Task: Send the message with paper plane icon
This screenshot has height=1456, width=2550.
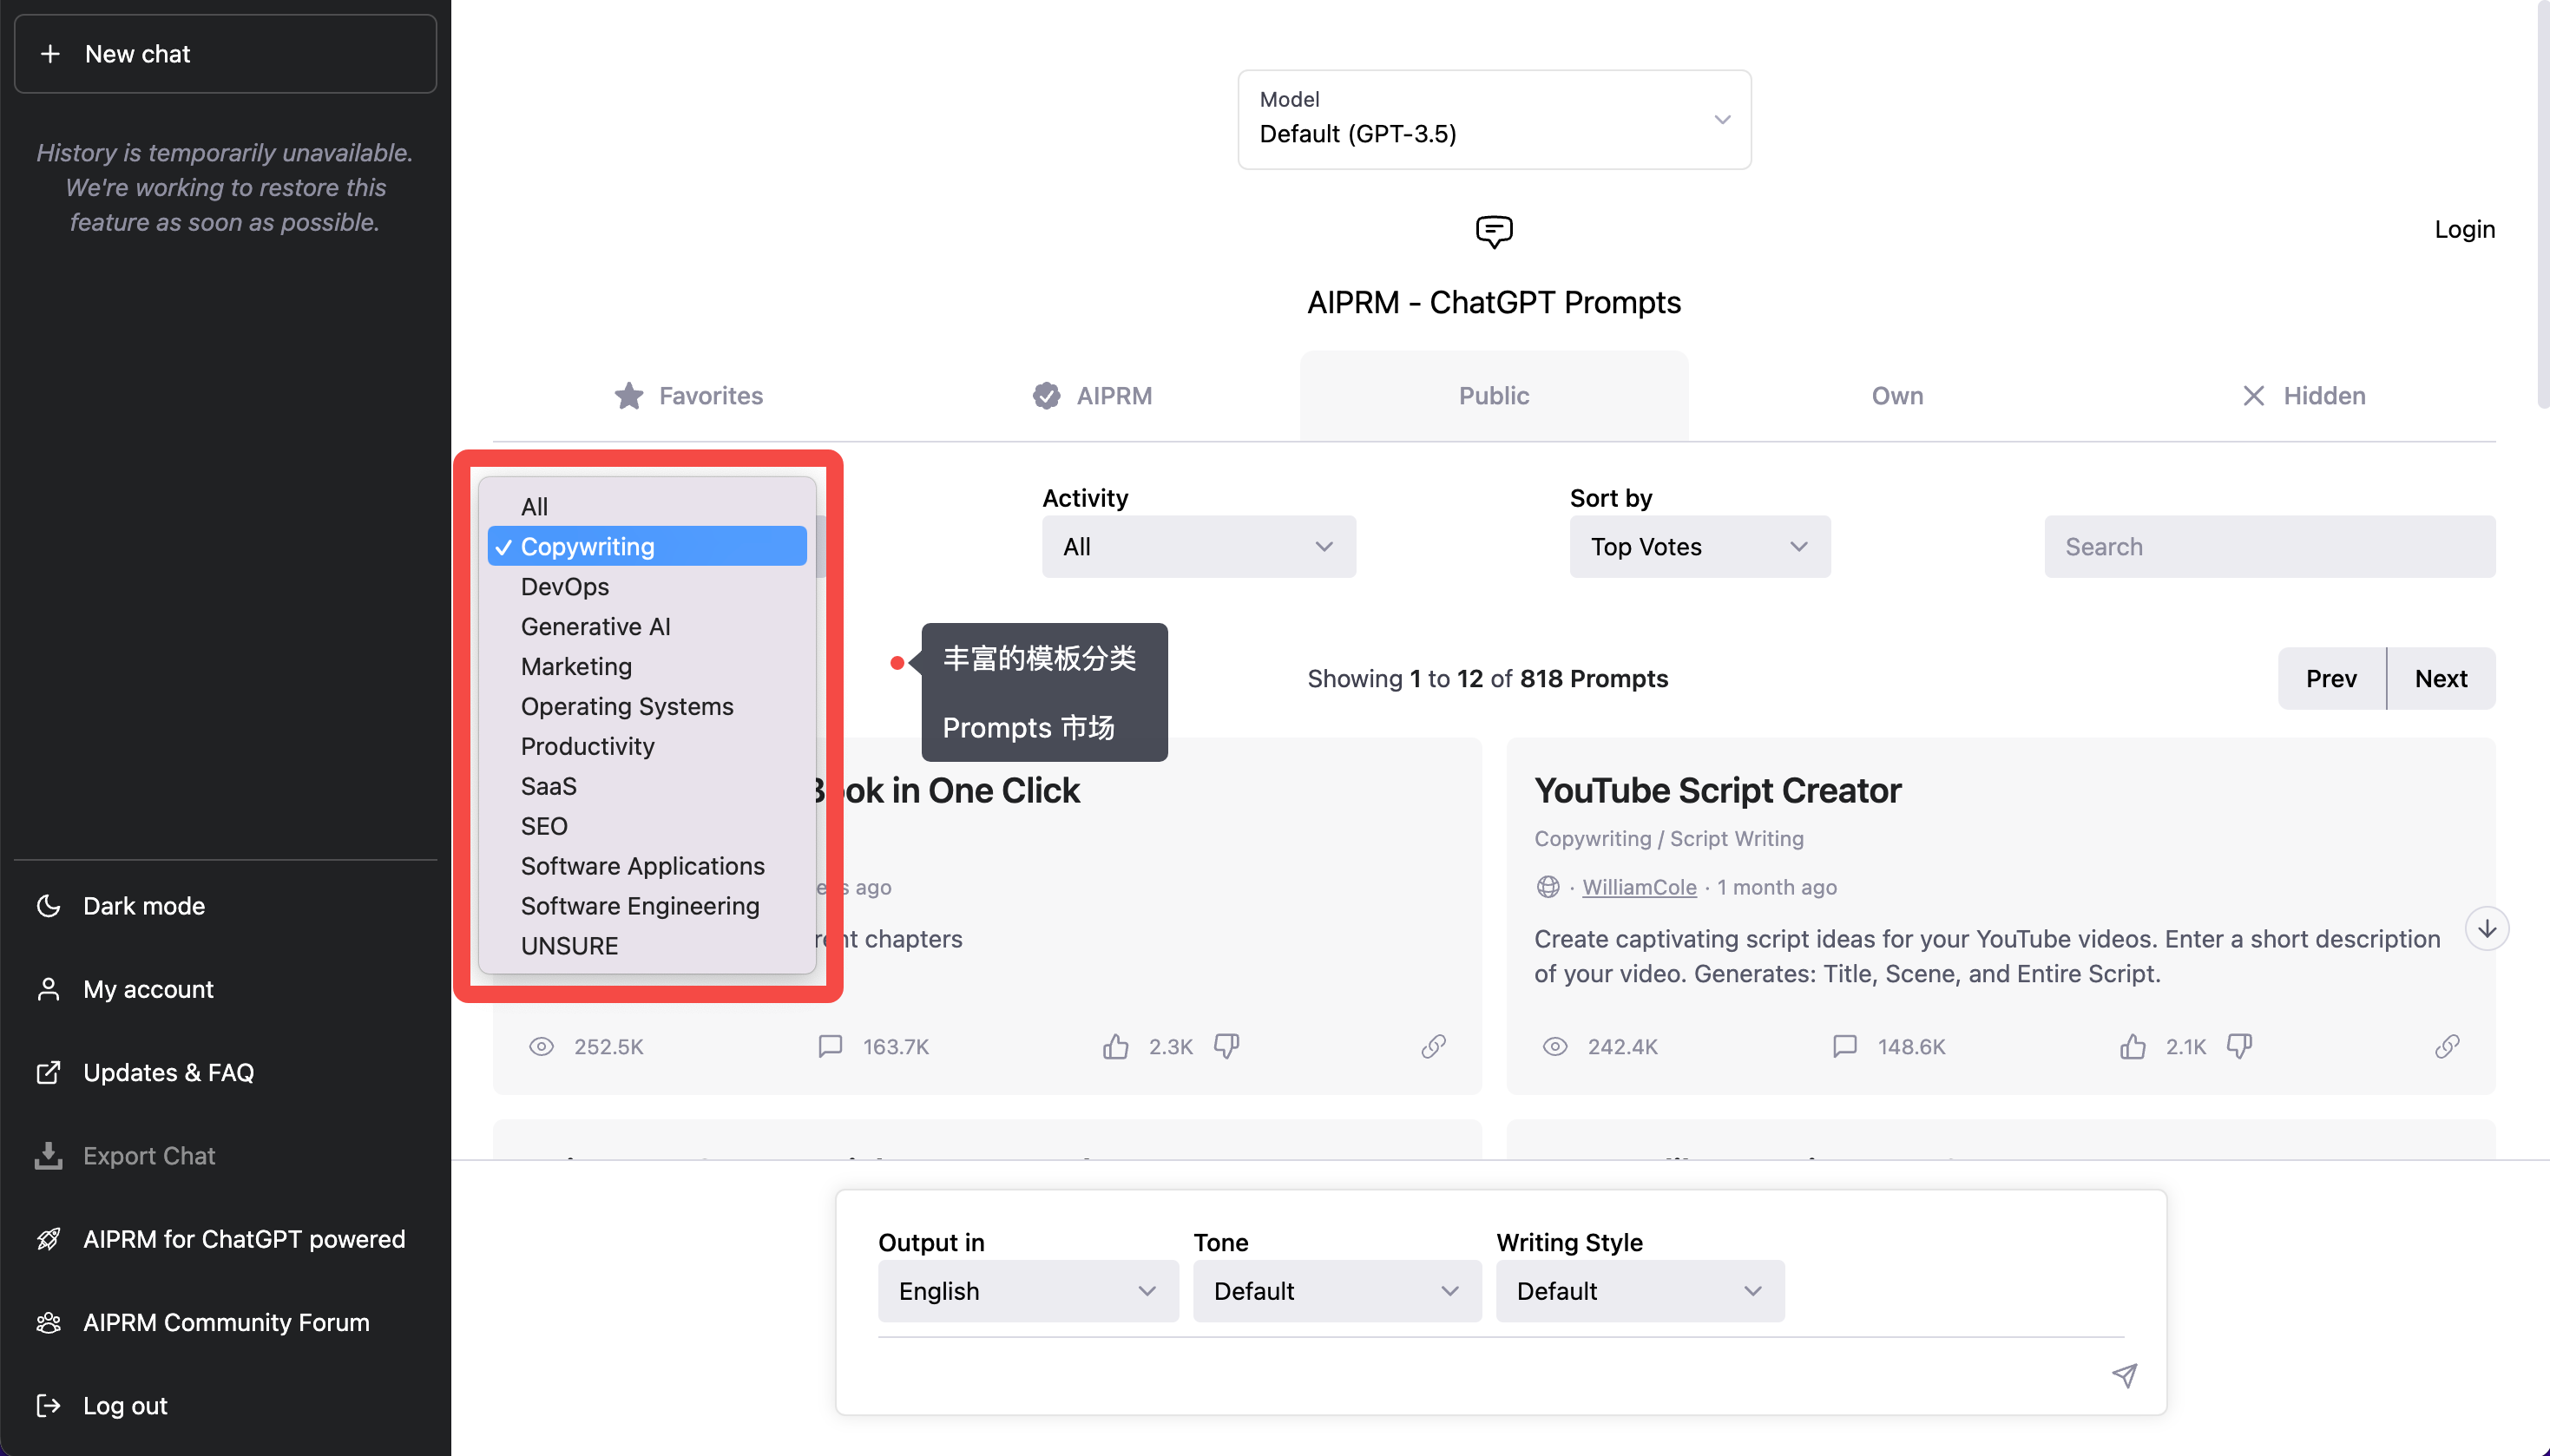Action: 2124,1376
